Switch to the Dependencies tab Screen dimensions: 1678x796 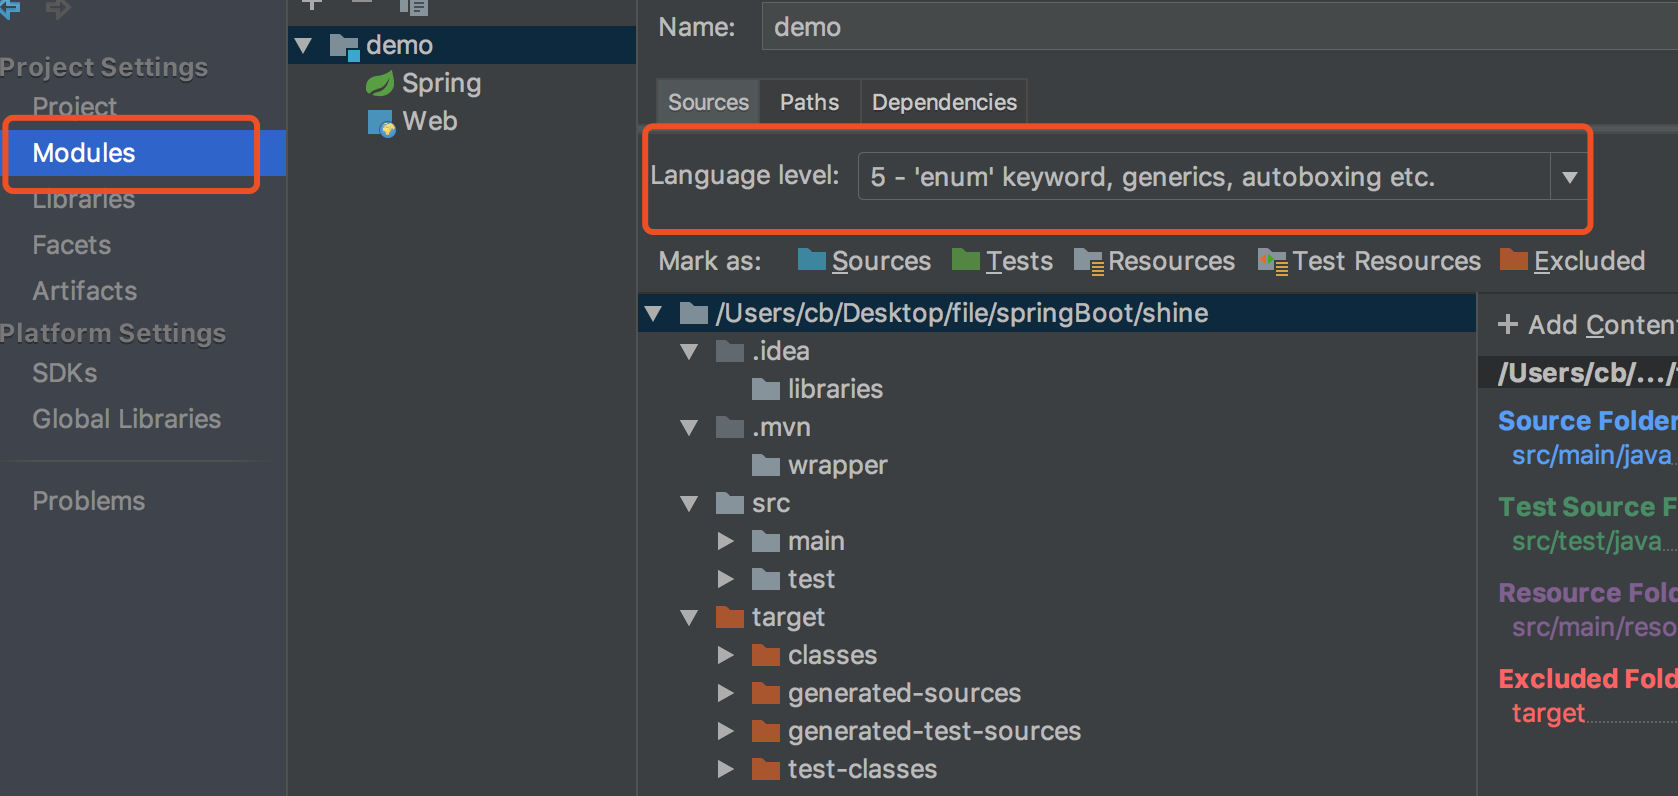pyautogui.click(x=943, y=102)
